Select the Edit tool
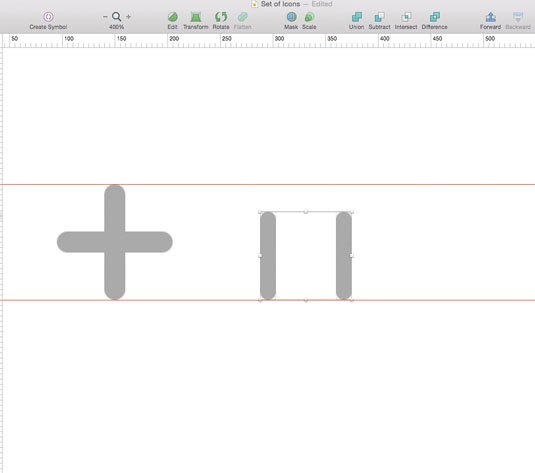Image resolution: width=535 pixels, height=473 pixels. coord(173,17)
